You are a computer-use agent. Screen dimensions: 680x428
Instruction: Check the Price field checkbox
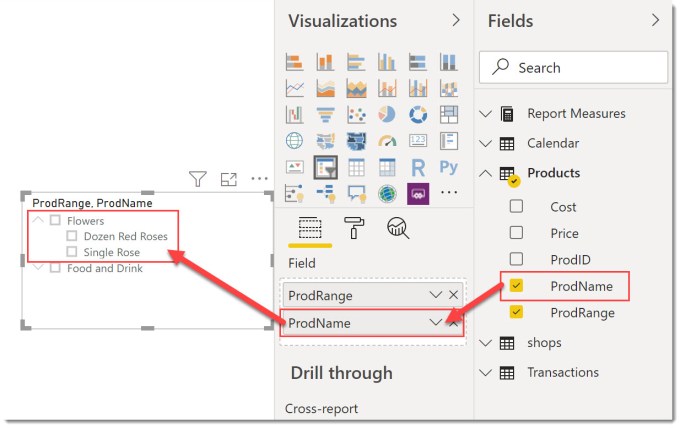coord(516,232)
